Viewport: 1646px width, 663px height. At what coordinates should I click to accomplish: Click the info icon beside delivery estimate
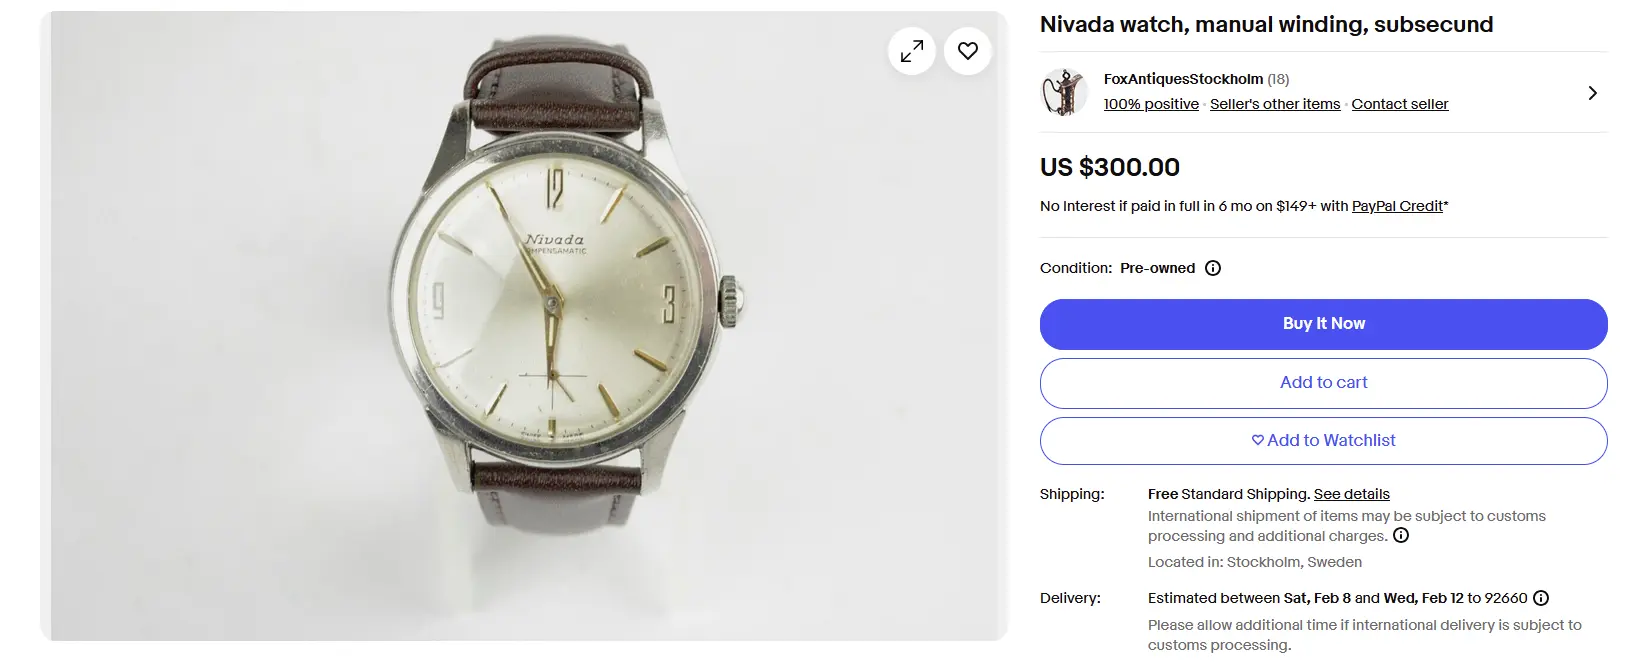(1541, 598)
